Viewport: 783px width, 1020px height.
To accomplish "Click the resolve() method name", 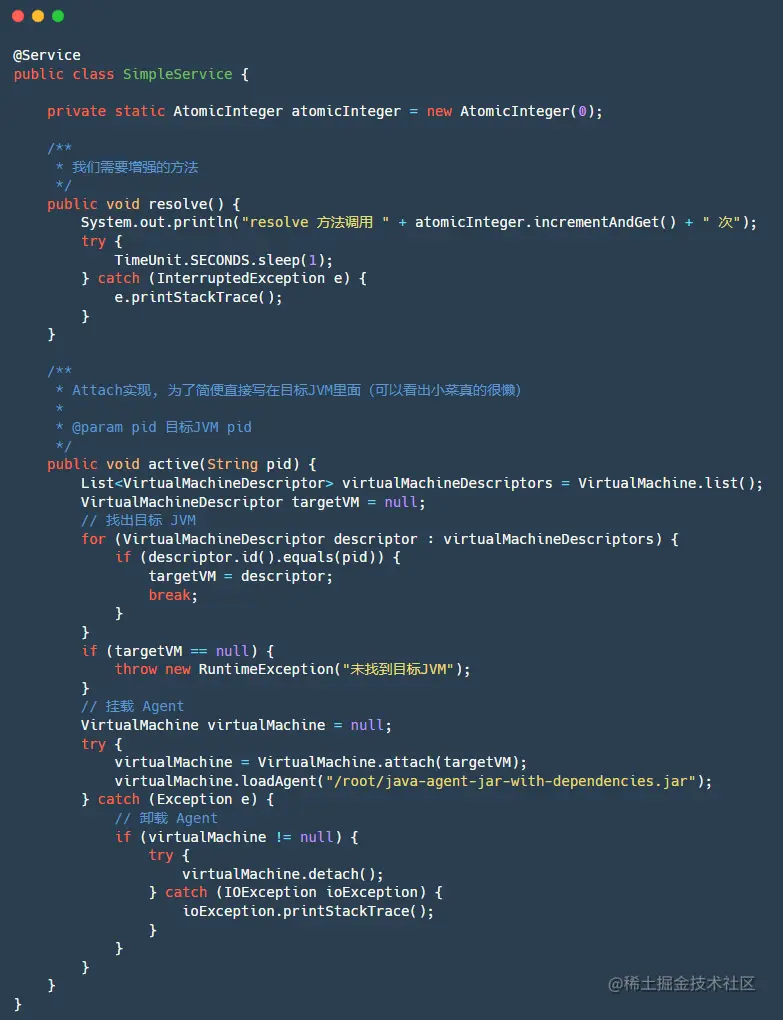I will pyautogui.click(x=186, y=204).
